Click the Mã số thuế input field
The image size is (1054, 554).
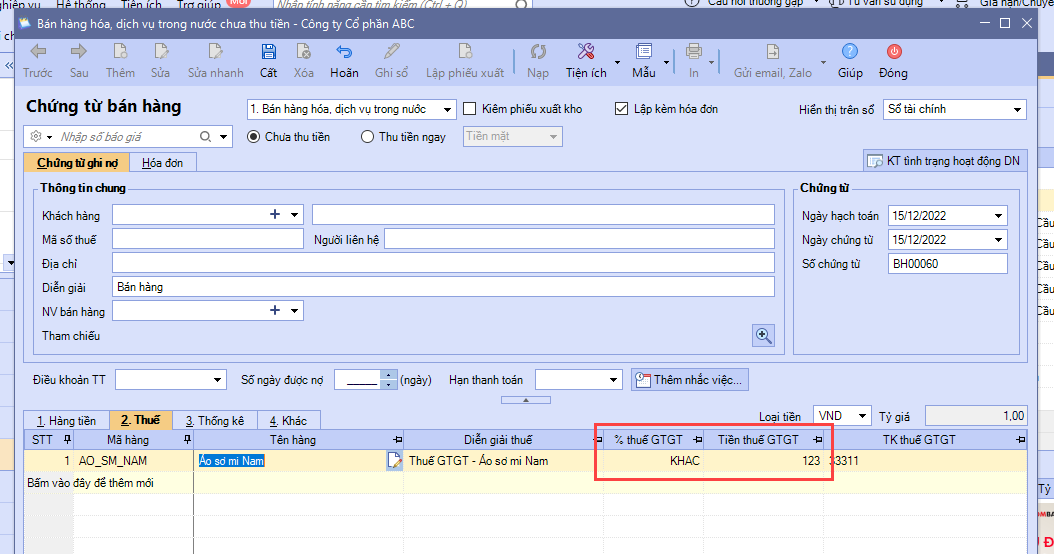tap(208, 239)
